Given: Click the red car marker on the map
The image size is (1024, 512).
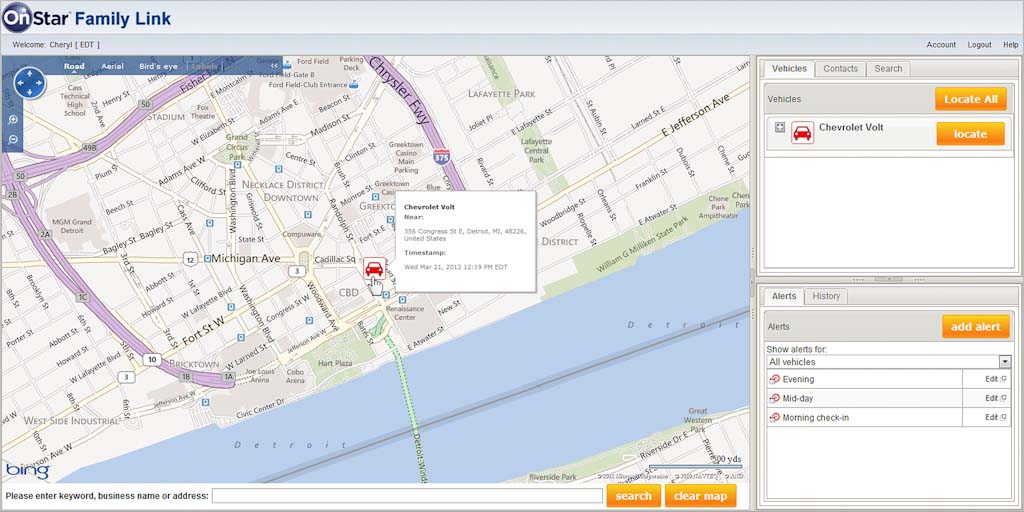Looking at the screenshot, I should tap(374, 268).
